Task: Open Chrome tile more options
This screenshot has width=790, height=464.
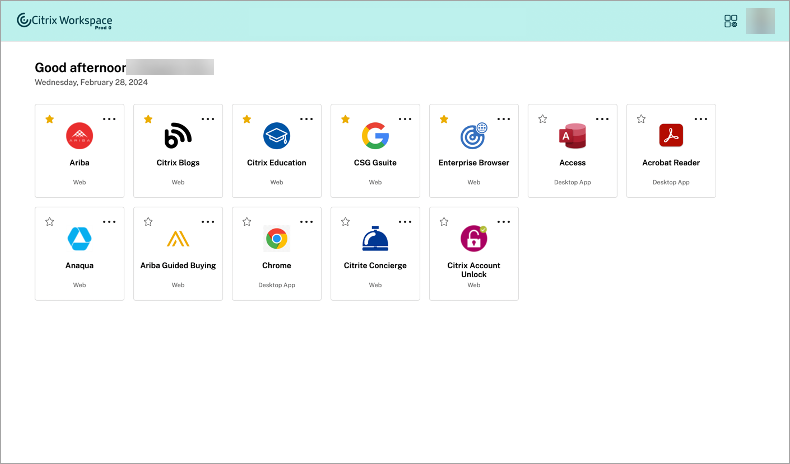Action: [x=306, y=222]
